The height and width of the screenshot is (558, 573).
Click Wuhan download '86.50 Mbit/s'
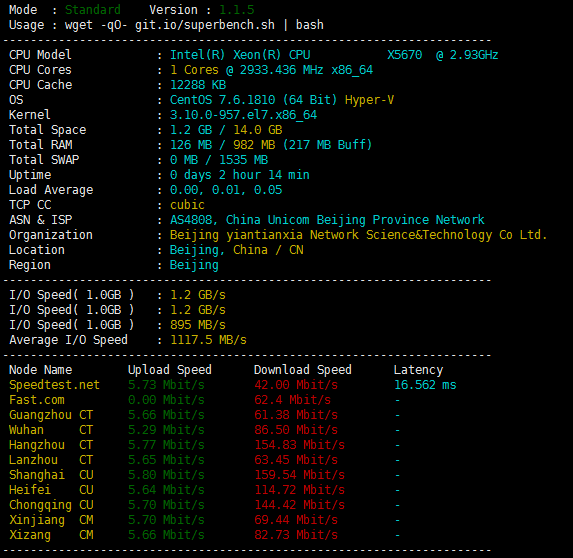coord(296,430)
